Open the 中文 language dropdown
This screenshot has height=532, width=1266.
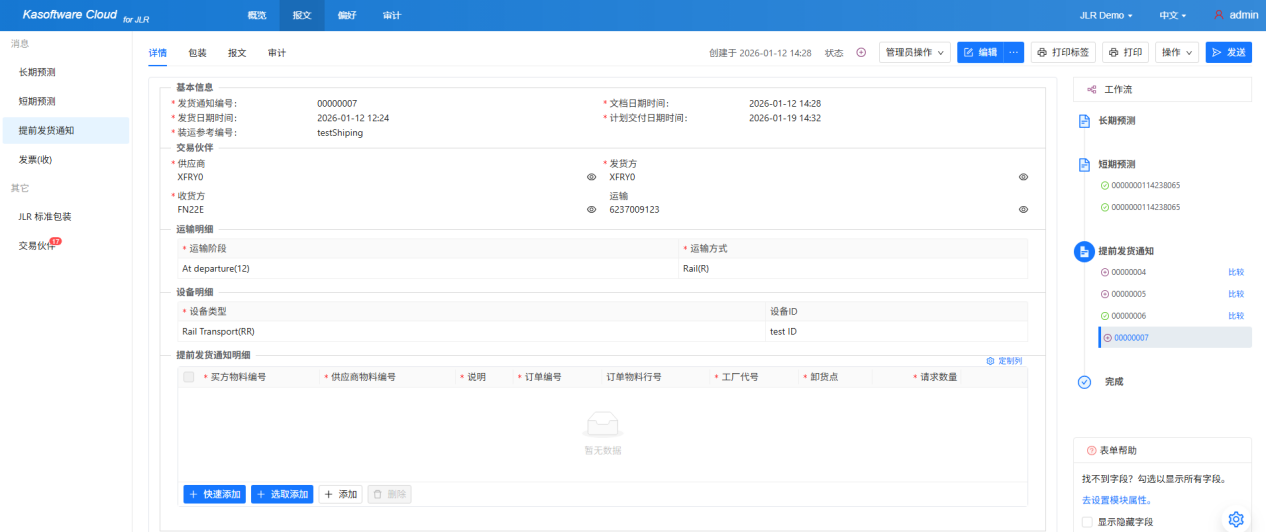(1172, 16)
